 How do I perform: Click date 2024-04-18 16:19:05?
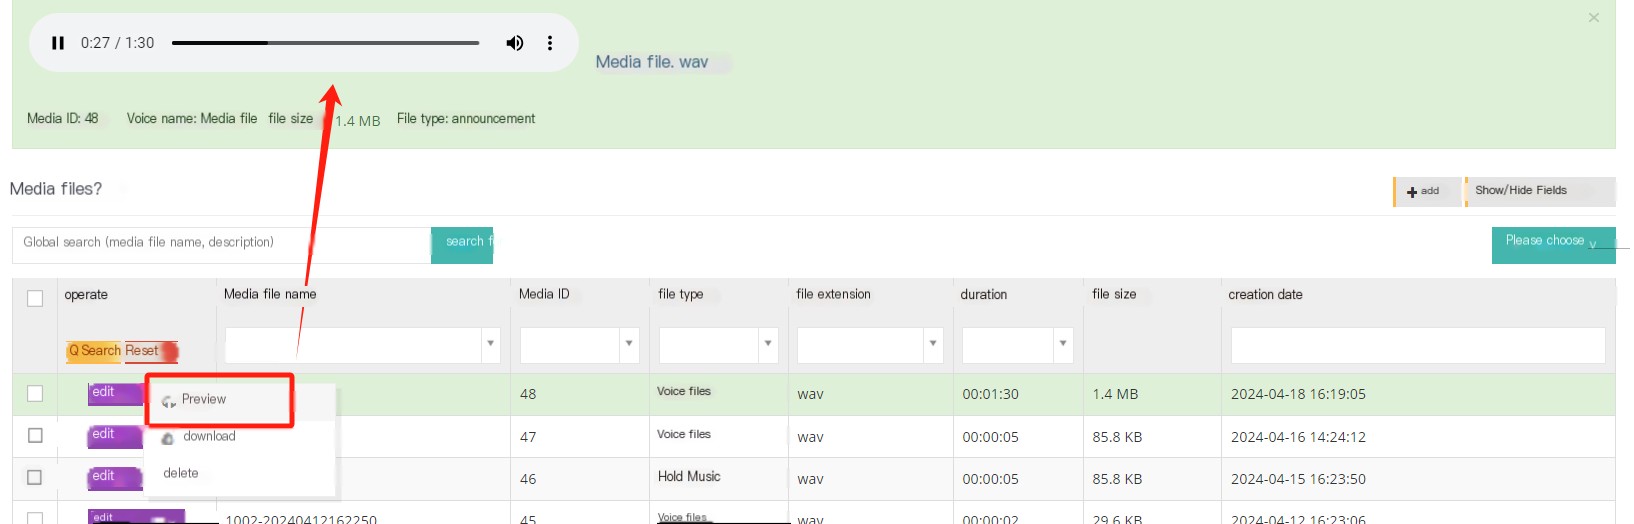(x=1298, y=395)
